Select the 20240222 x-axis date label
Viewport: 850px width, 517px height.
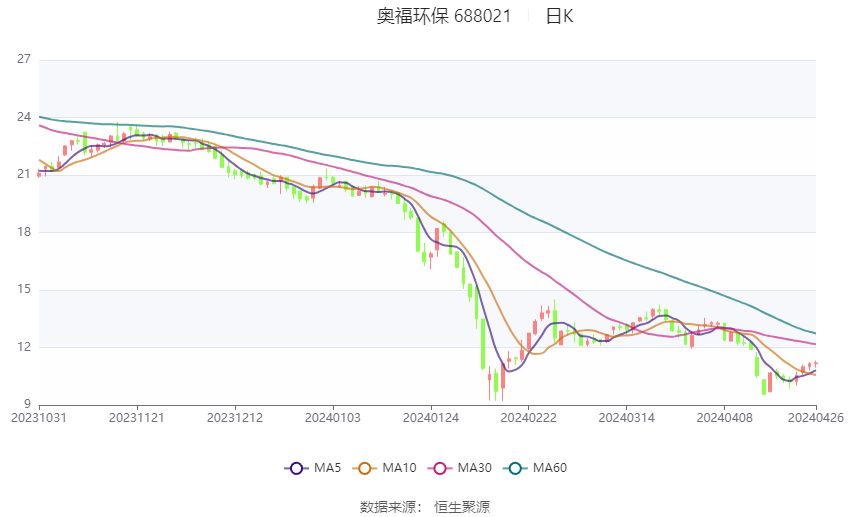pyautogui.click(x=529, y=418)
